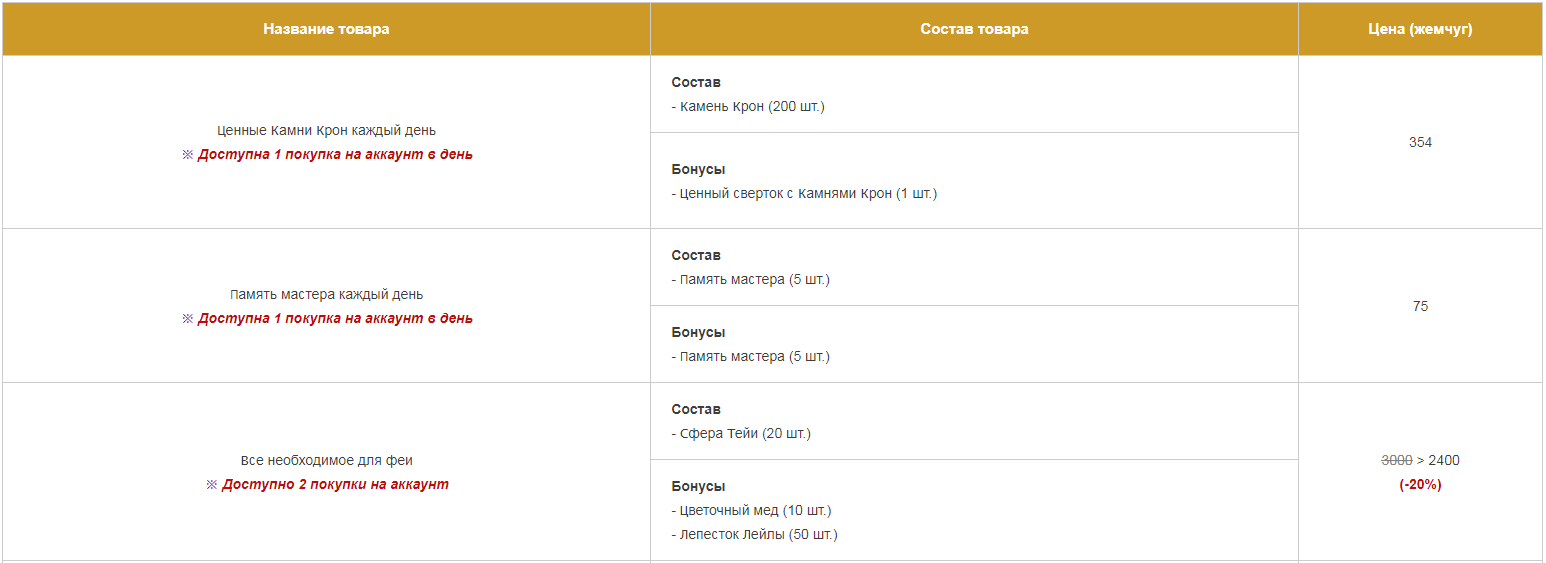
Task: Click the '(-20%)' discount label
Action: click(x=1420, y=484)
